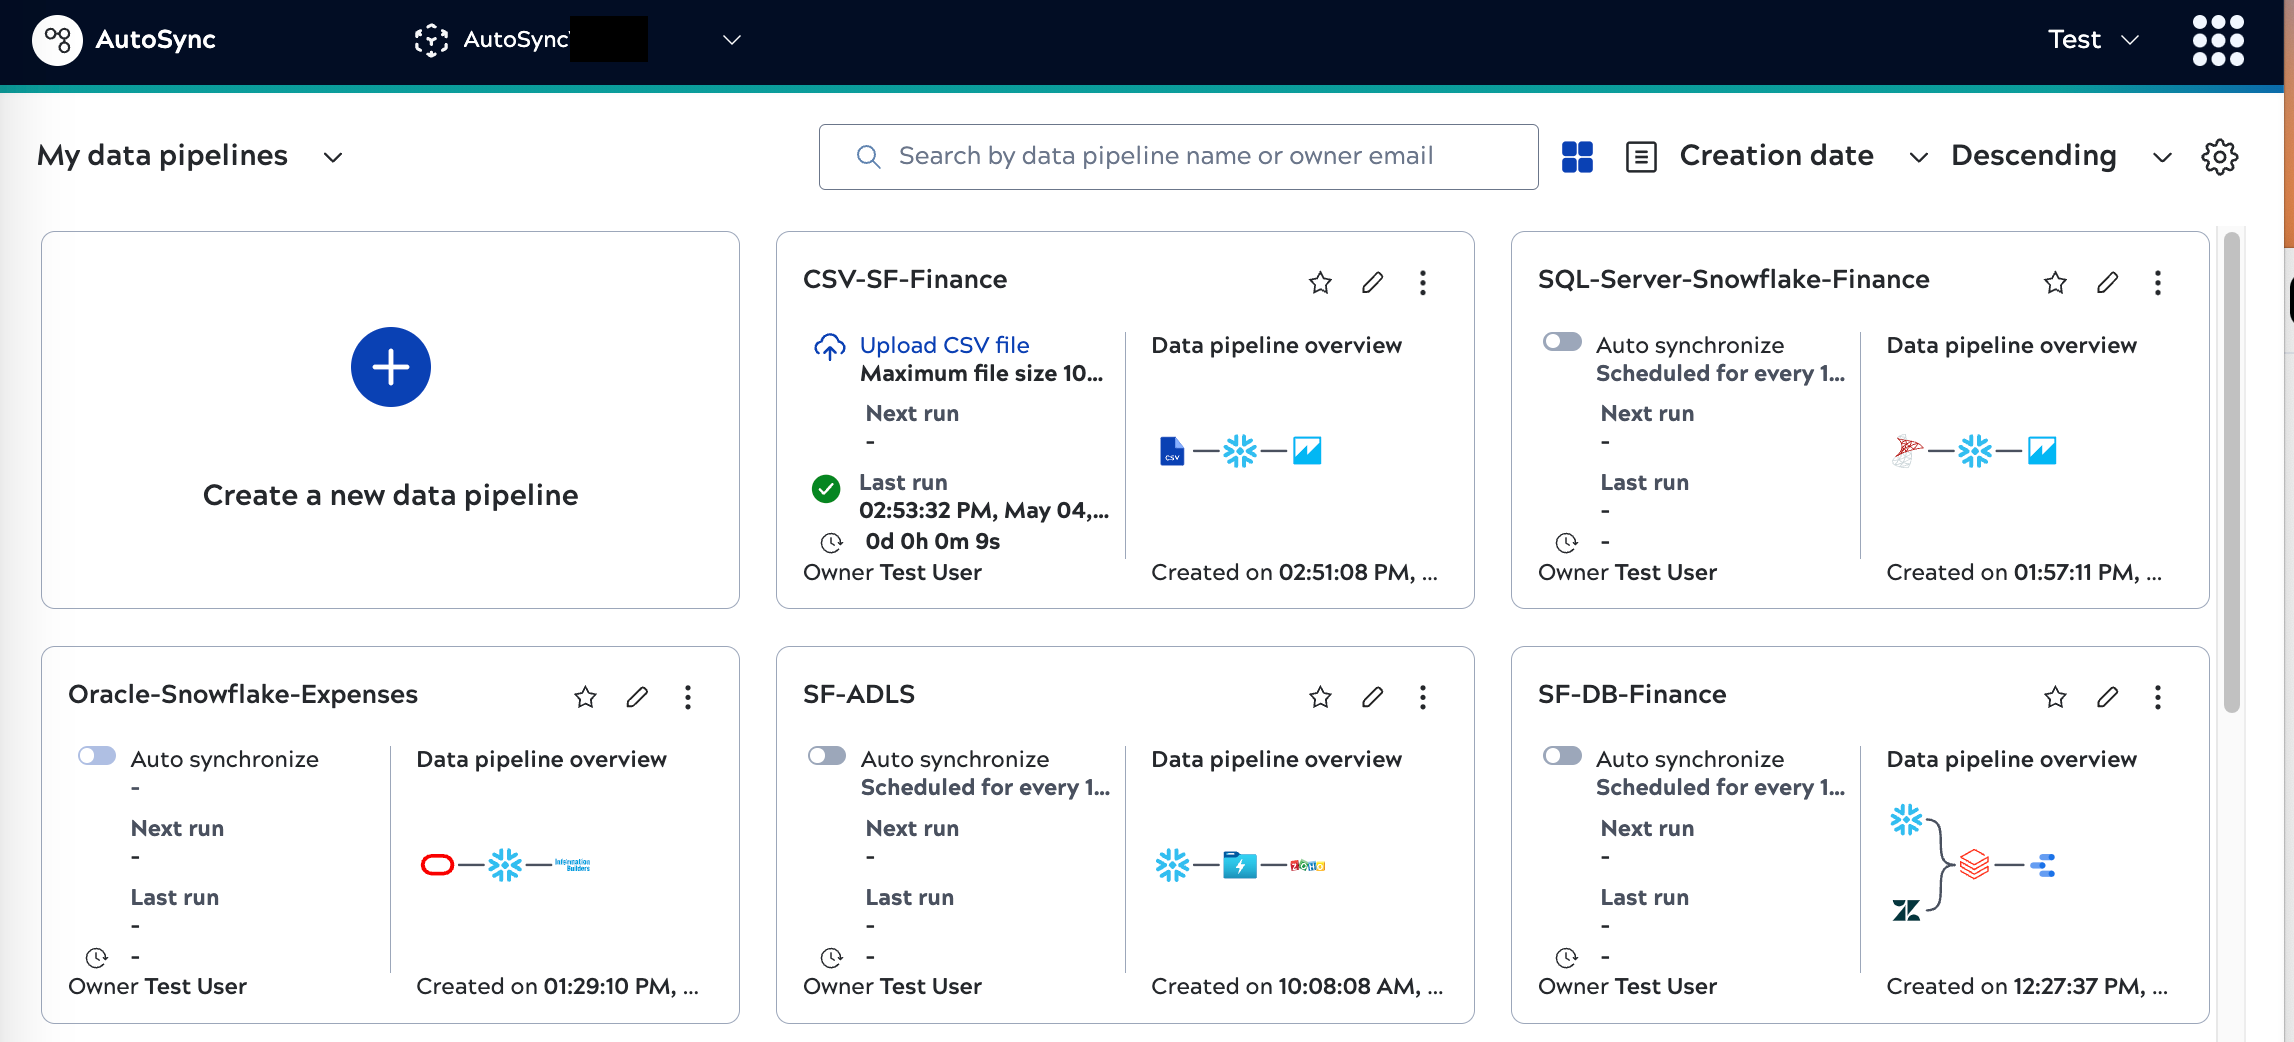
Task: Star the CSV-SF-Finance pipeline as favorite
Action: [x=1320, y=282]
